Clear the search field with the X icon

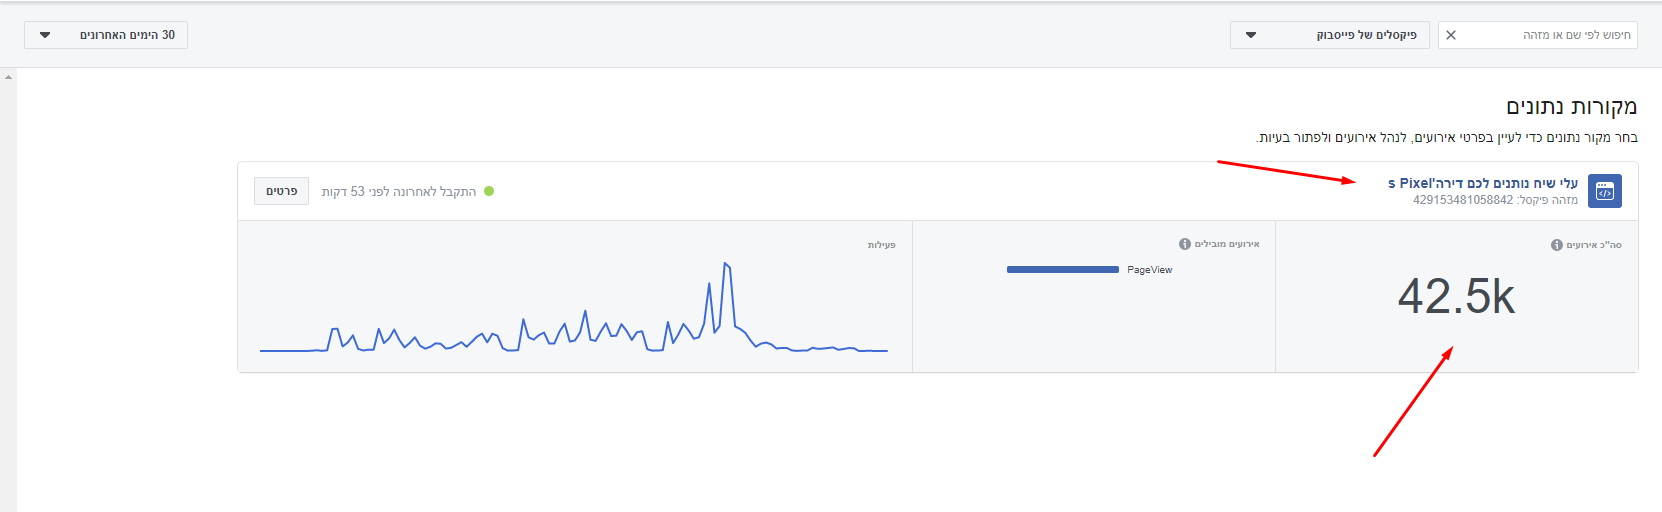click(x=1451, y=35)
